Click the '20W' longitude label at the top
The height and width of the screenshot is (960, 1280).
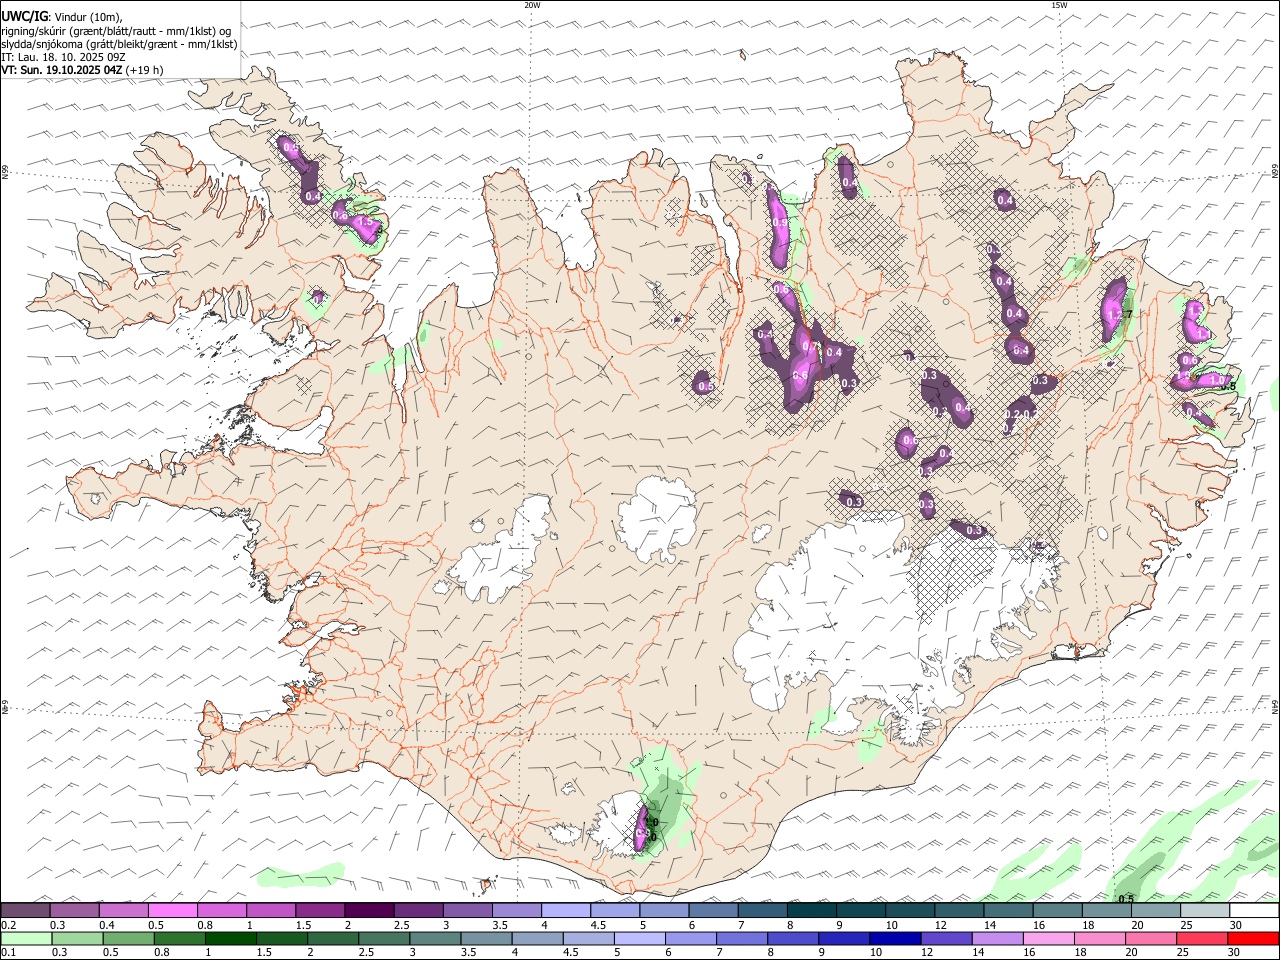click(532, 5)
